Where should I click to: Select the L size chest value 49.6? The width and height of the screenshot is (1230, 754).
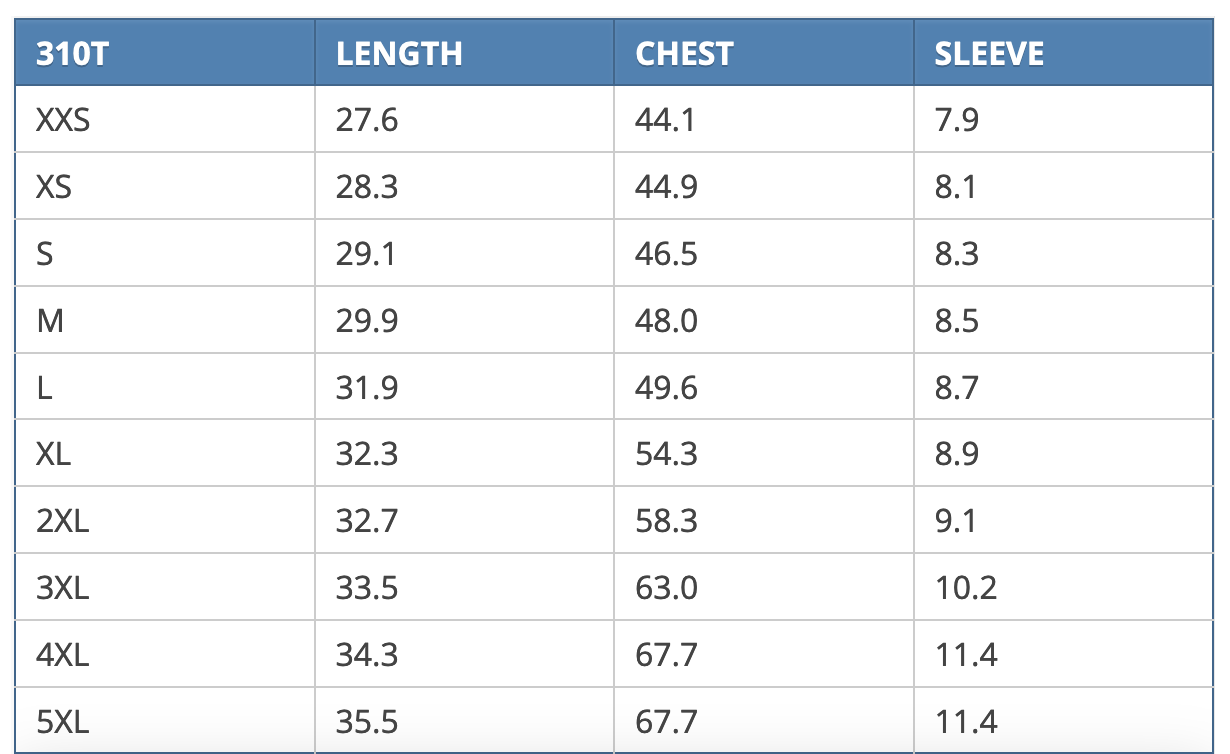[666, 387]
